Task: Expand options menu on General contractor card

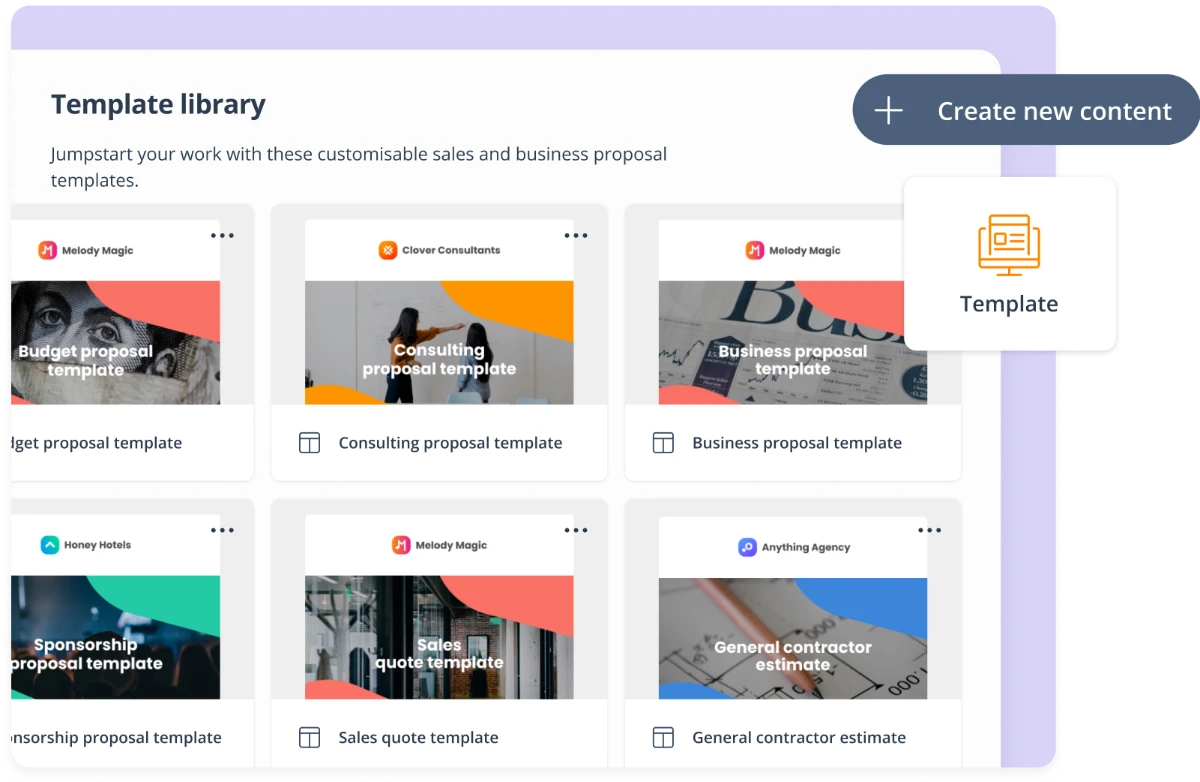Action: tap(930, 531)
